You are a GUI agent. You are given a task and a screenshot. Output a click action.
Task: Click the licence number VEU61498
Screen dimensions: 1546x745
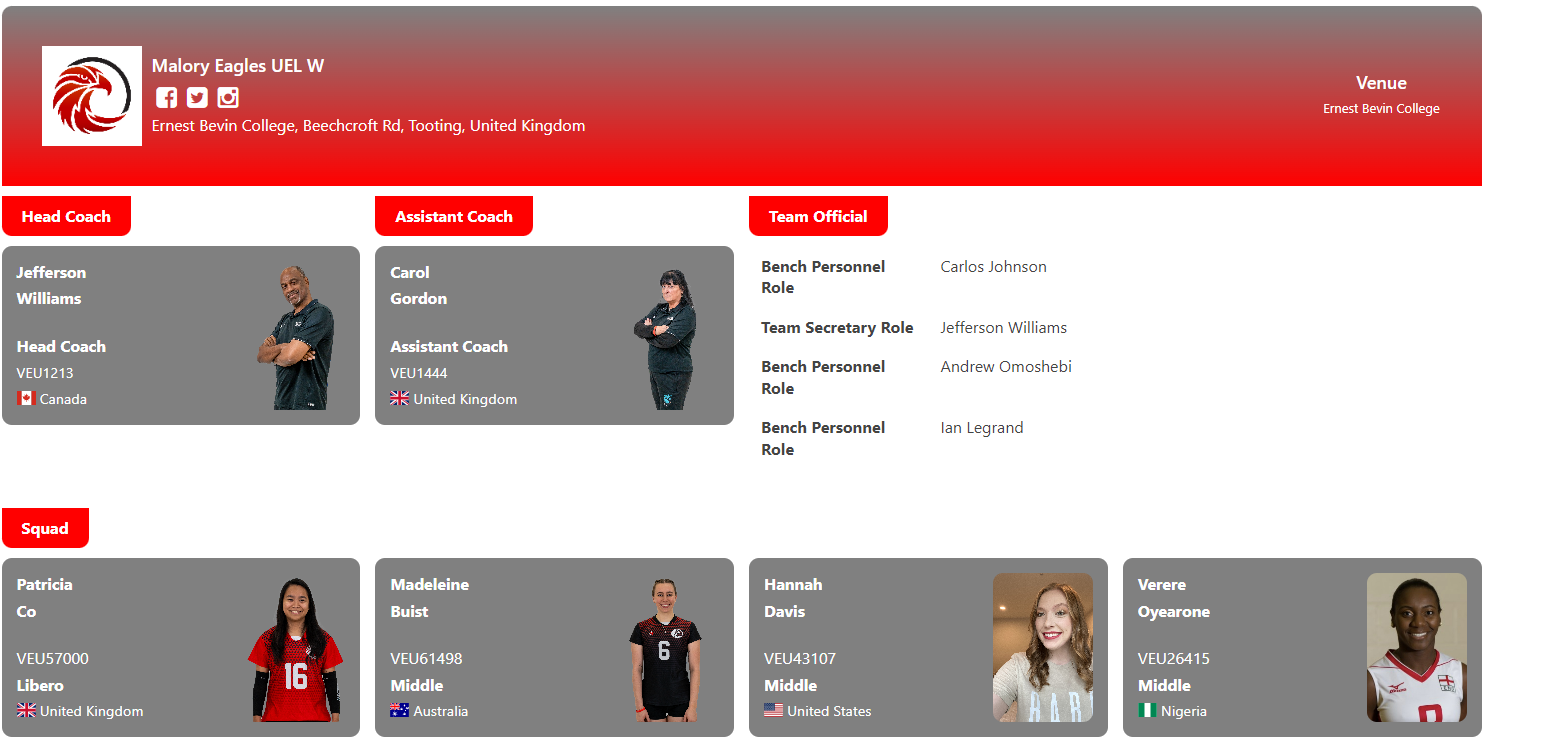[426, 658]
